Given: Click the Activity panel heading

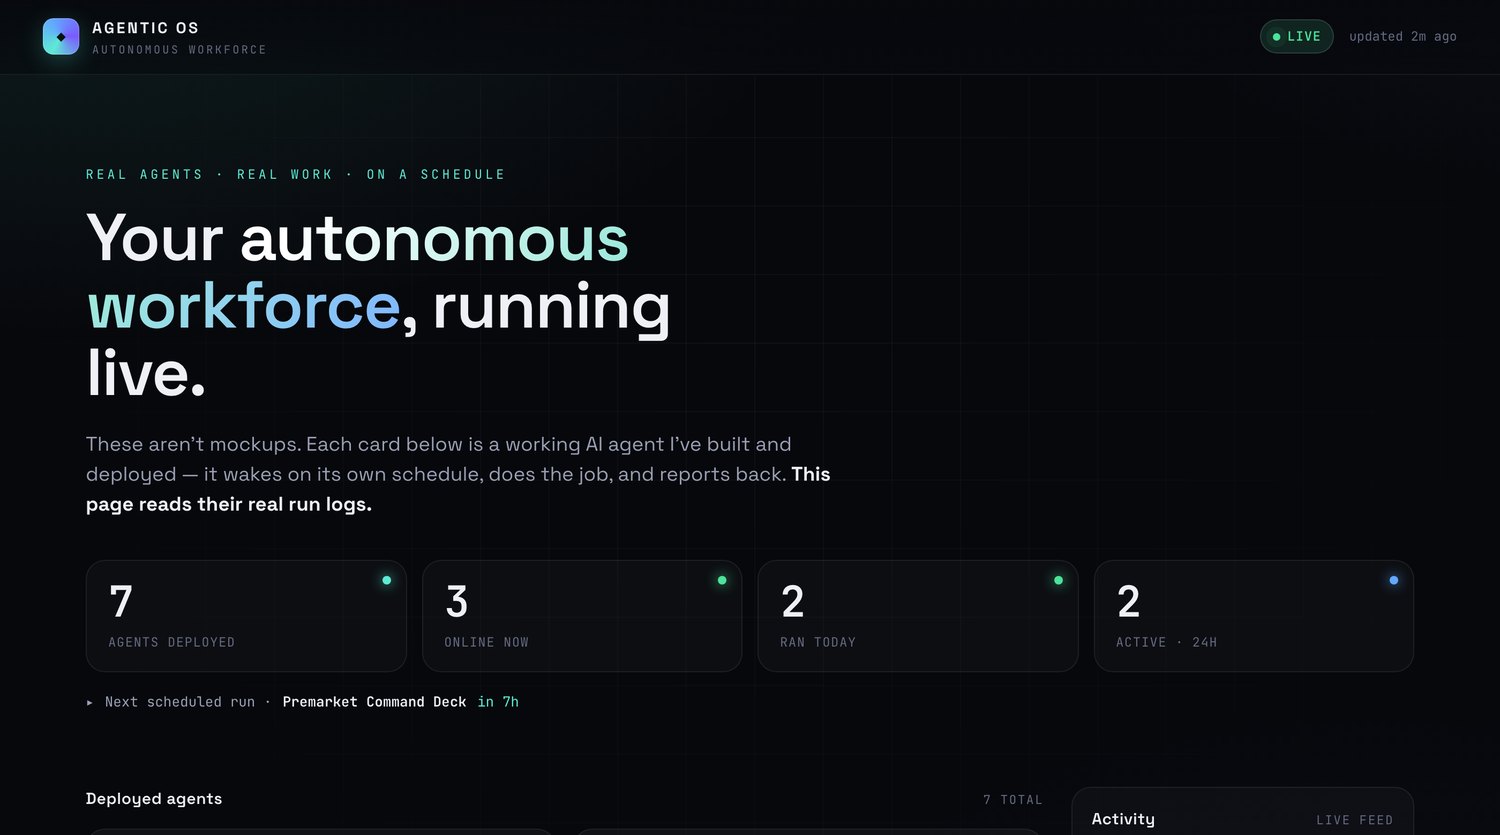Looking at the screenshot, I should 1123,819.
